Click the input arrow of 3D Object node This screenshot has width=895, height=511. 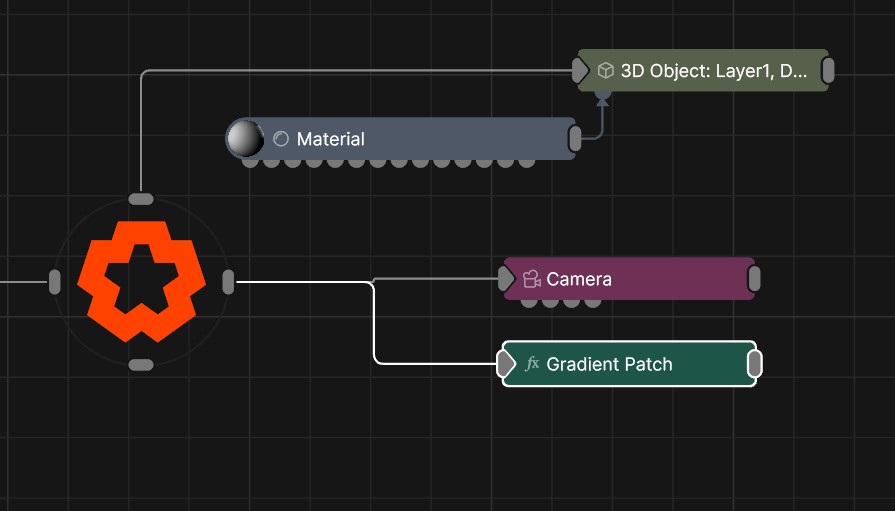point(581,70)
